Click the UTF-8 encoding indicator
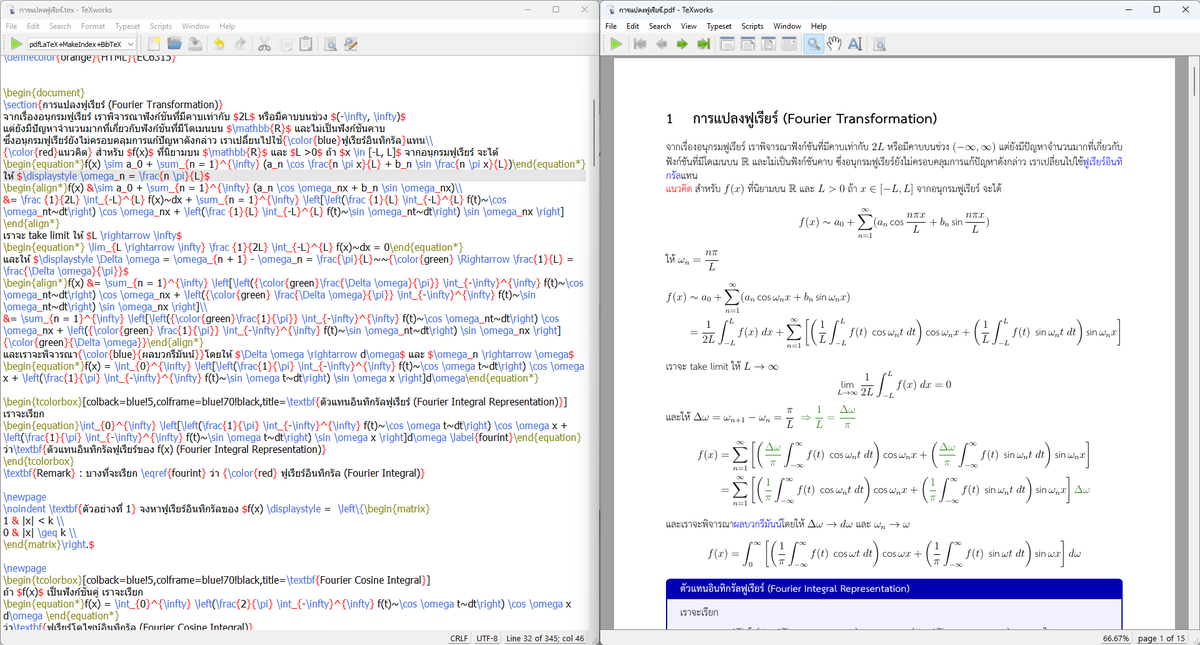The image size is (1200, 645). pos(487,638)
